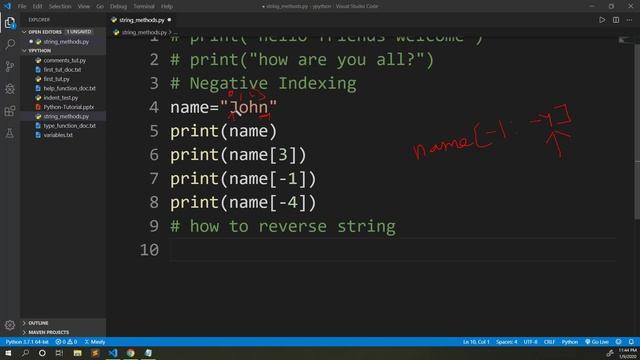Open first_tut_doc.txt file
Viewport: 640px width, 360px height.
coord(62,70)
